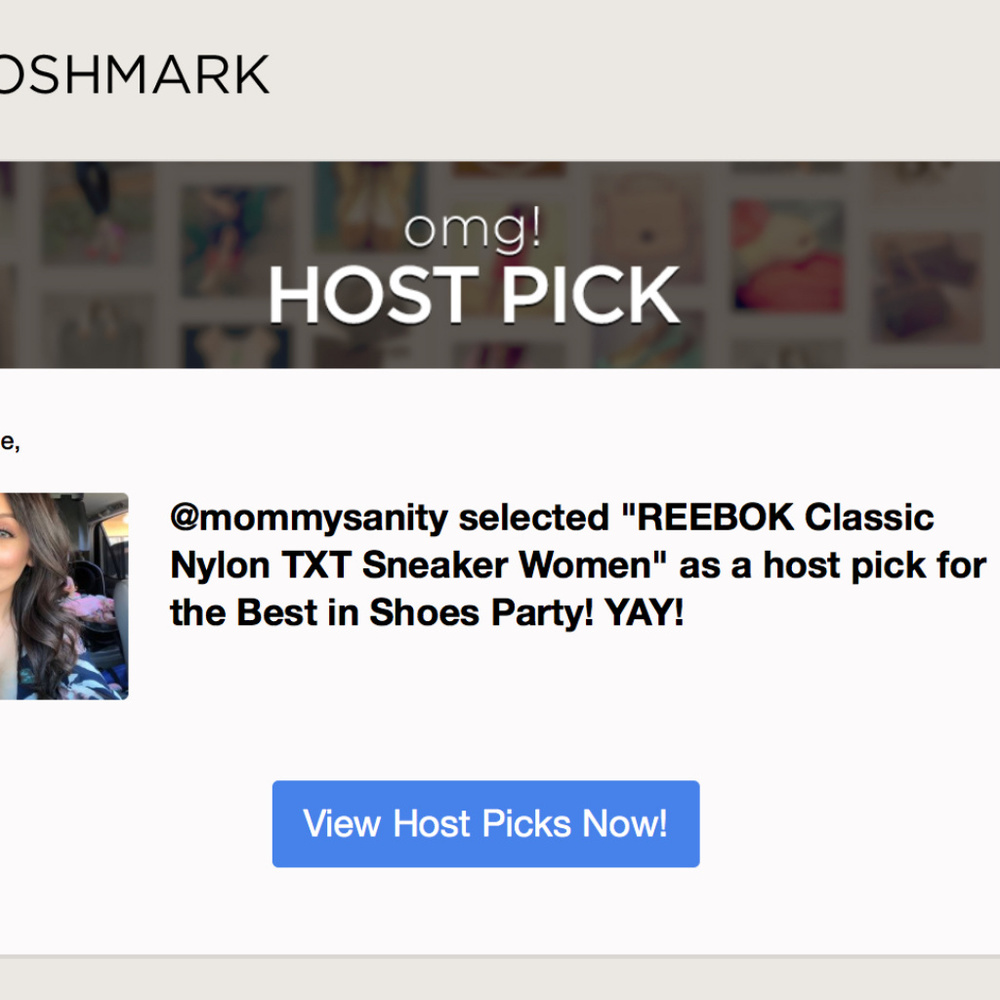This screenshot has width=1000, height=1000.
Task: Click the gray footer strip below the email card
Action: [500, 979]
